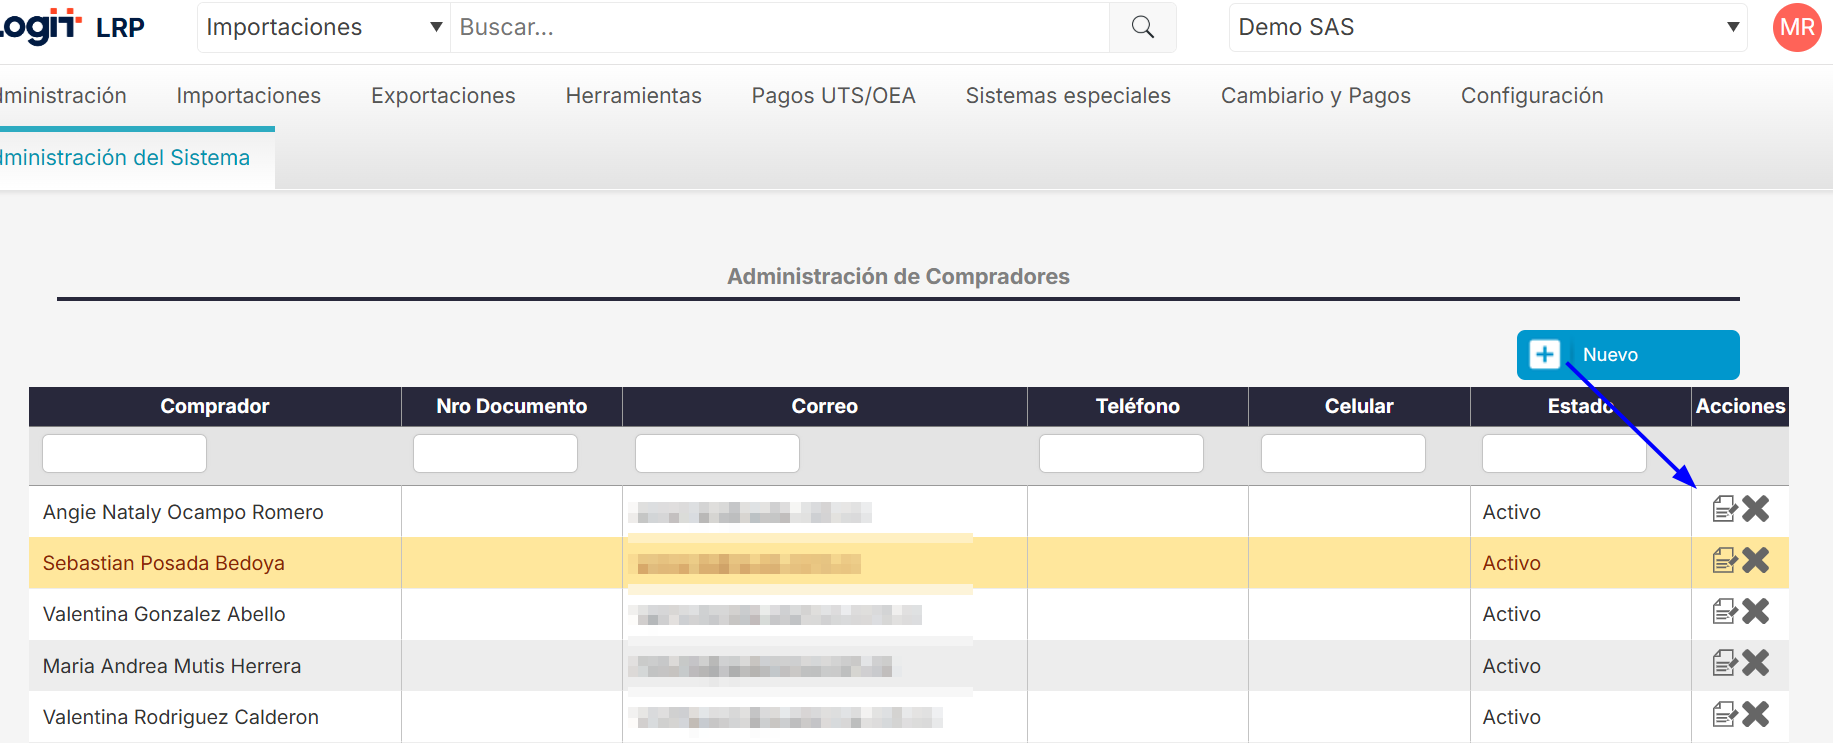This screenshot has height=743, width=1833.
Task: Select row Valentina Gonzalez Abello
Action: tap(909, 614)
